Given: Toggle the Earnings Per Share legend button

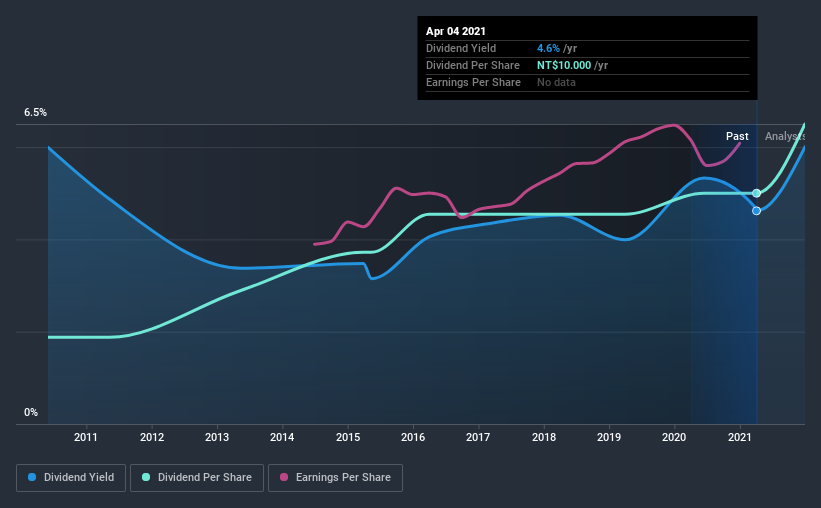Looking at the screenshot, I should pyautogui.click(x=335, y=478).
